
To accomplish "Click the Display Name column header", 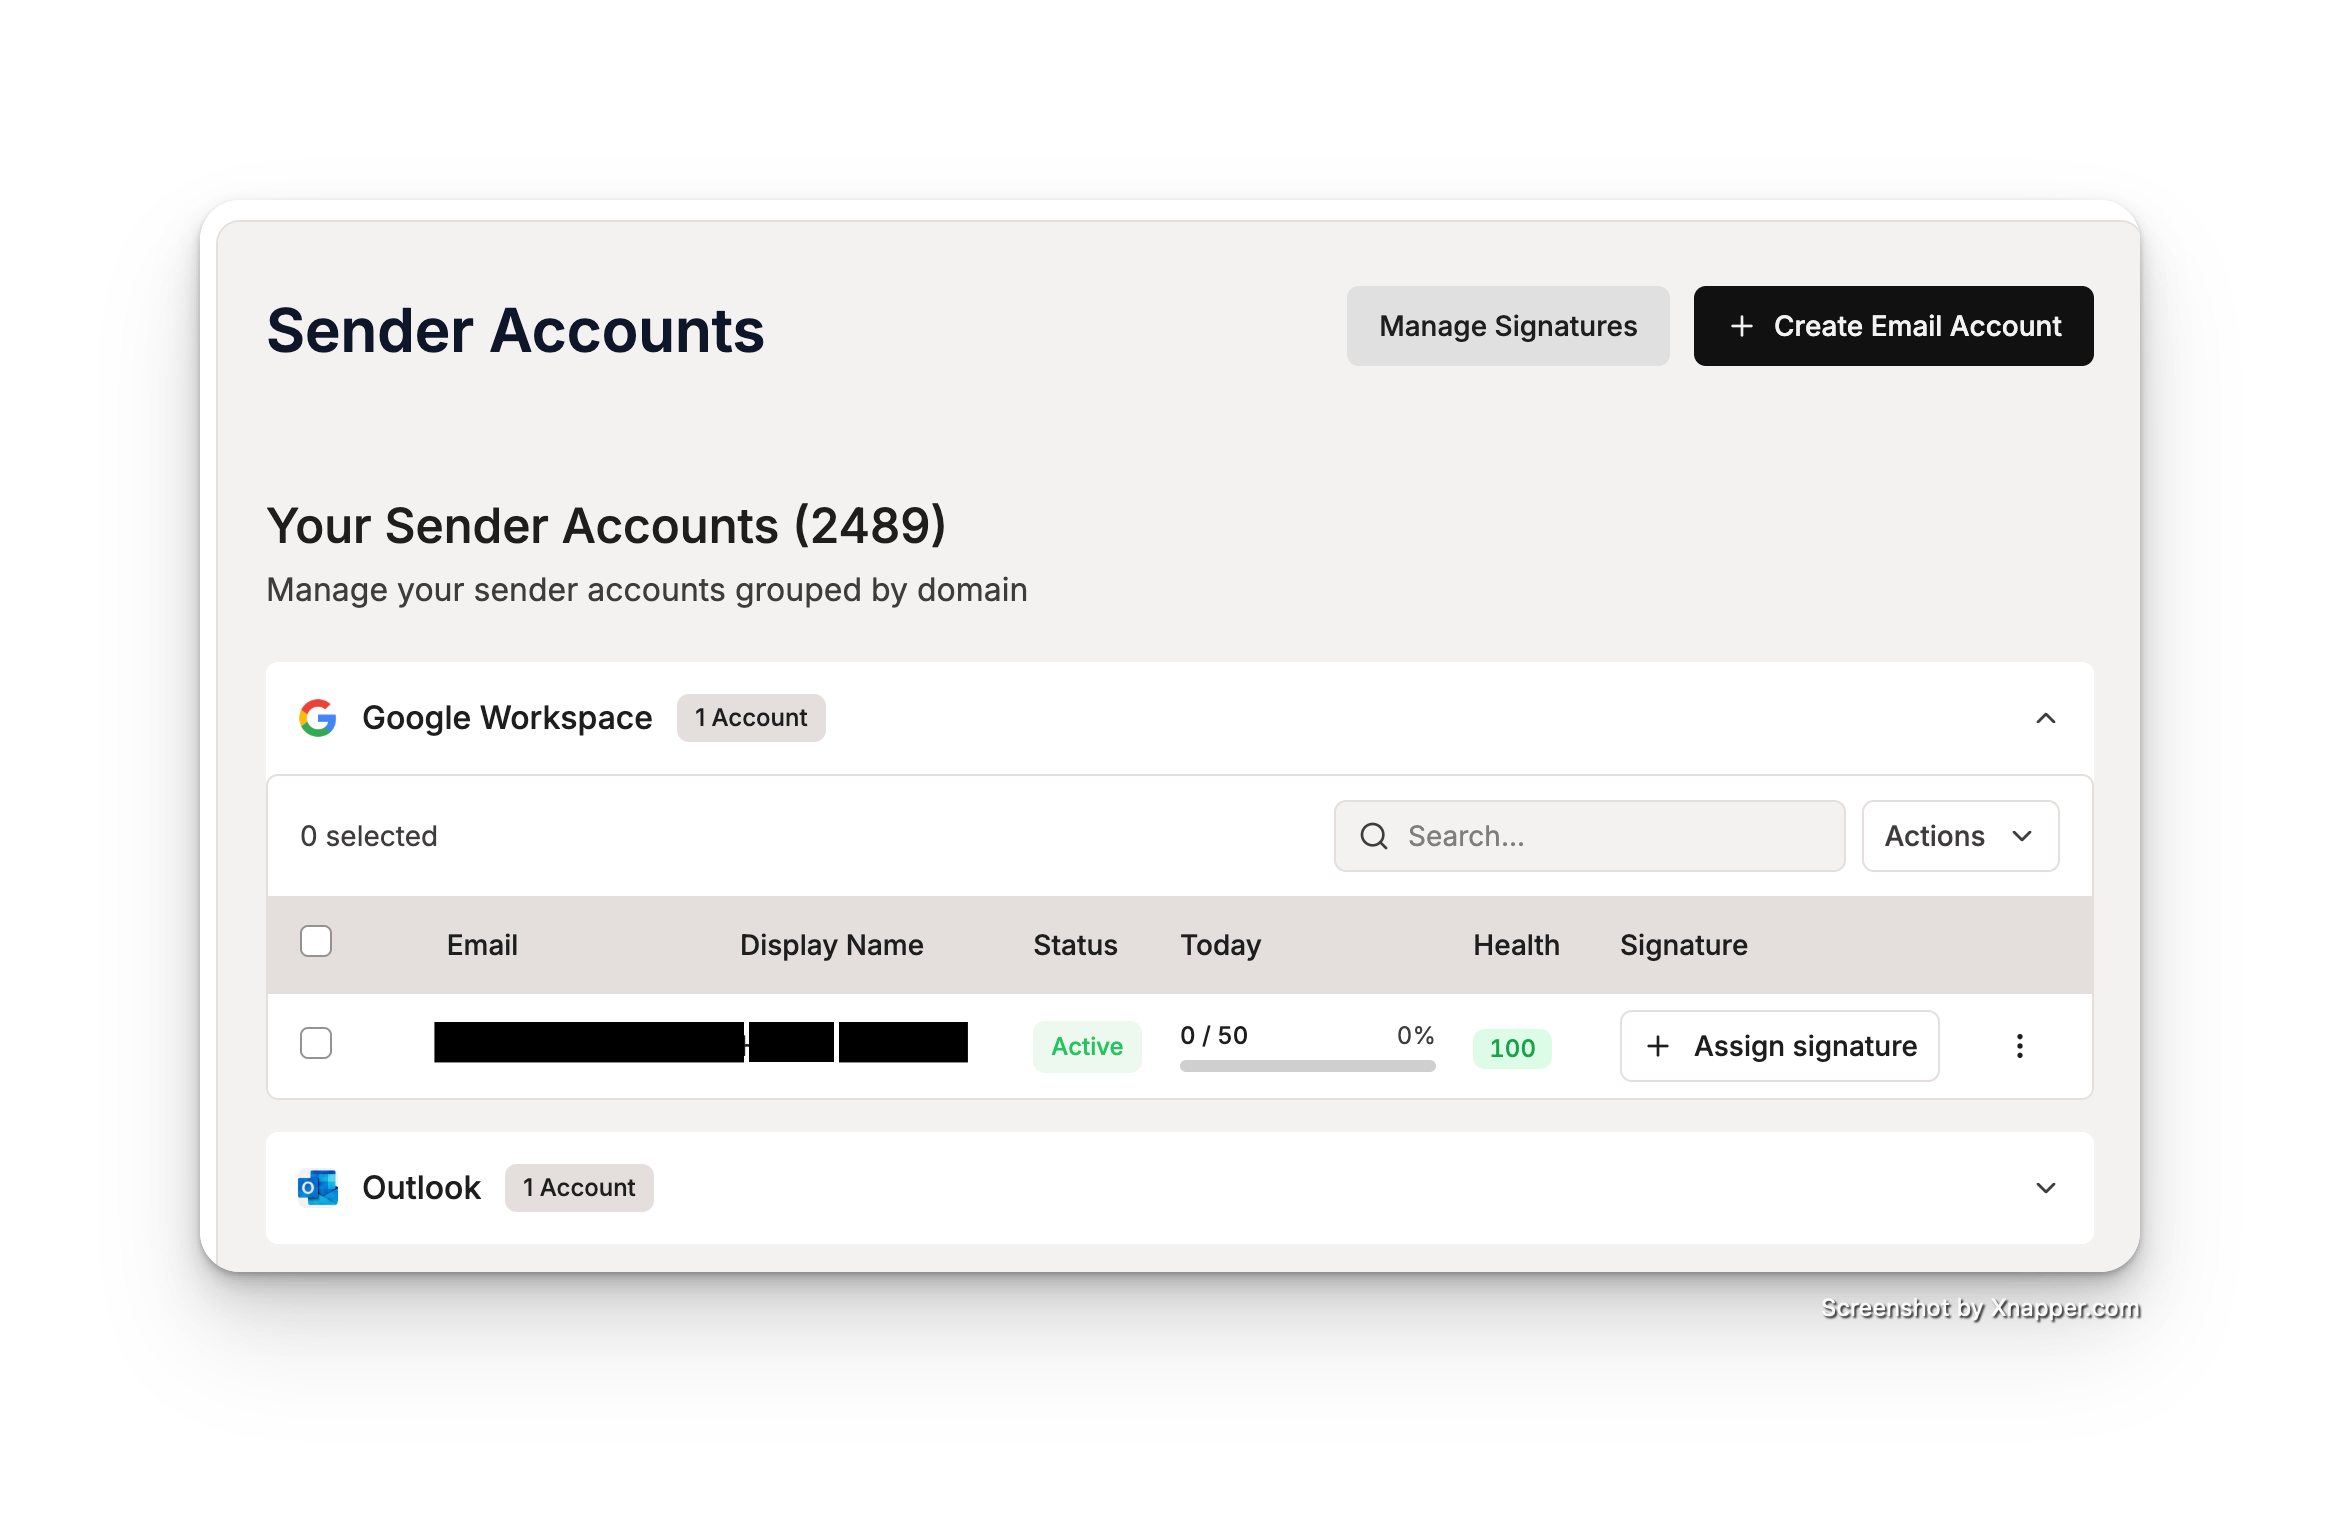I will 832,945.
